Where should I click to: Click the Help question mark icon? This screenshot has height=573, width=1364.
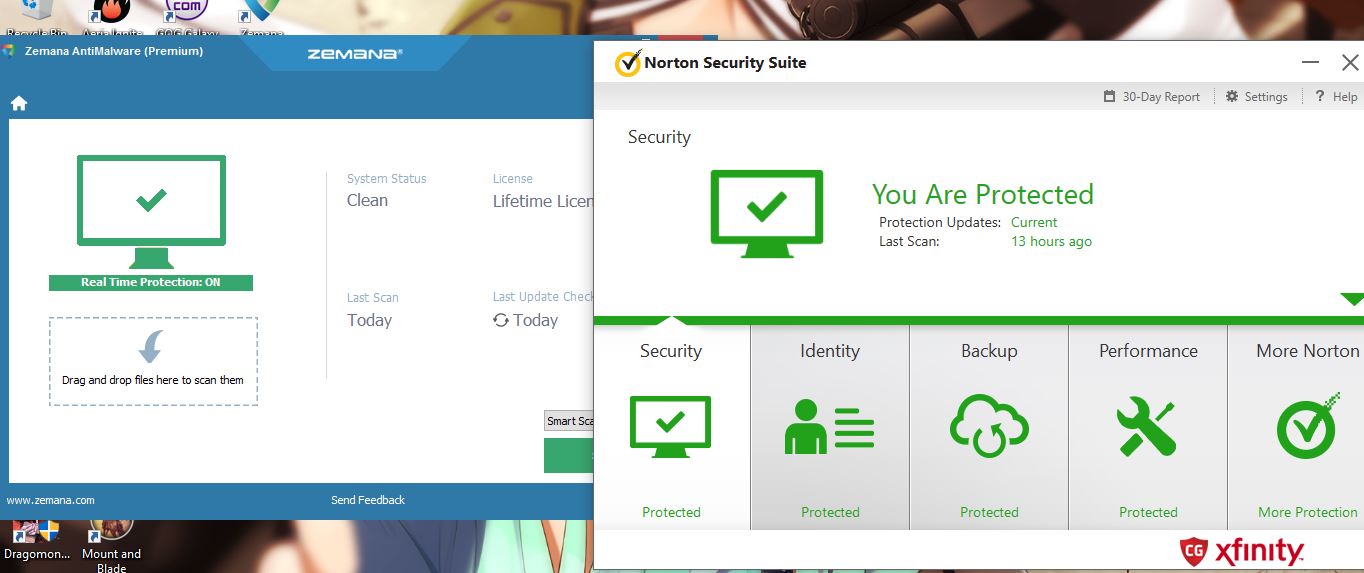[1320, 96]
